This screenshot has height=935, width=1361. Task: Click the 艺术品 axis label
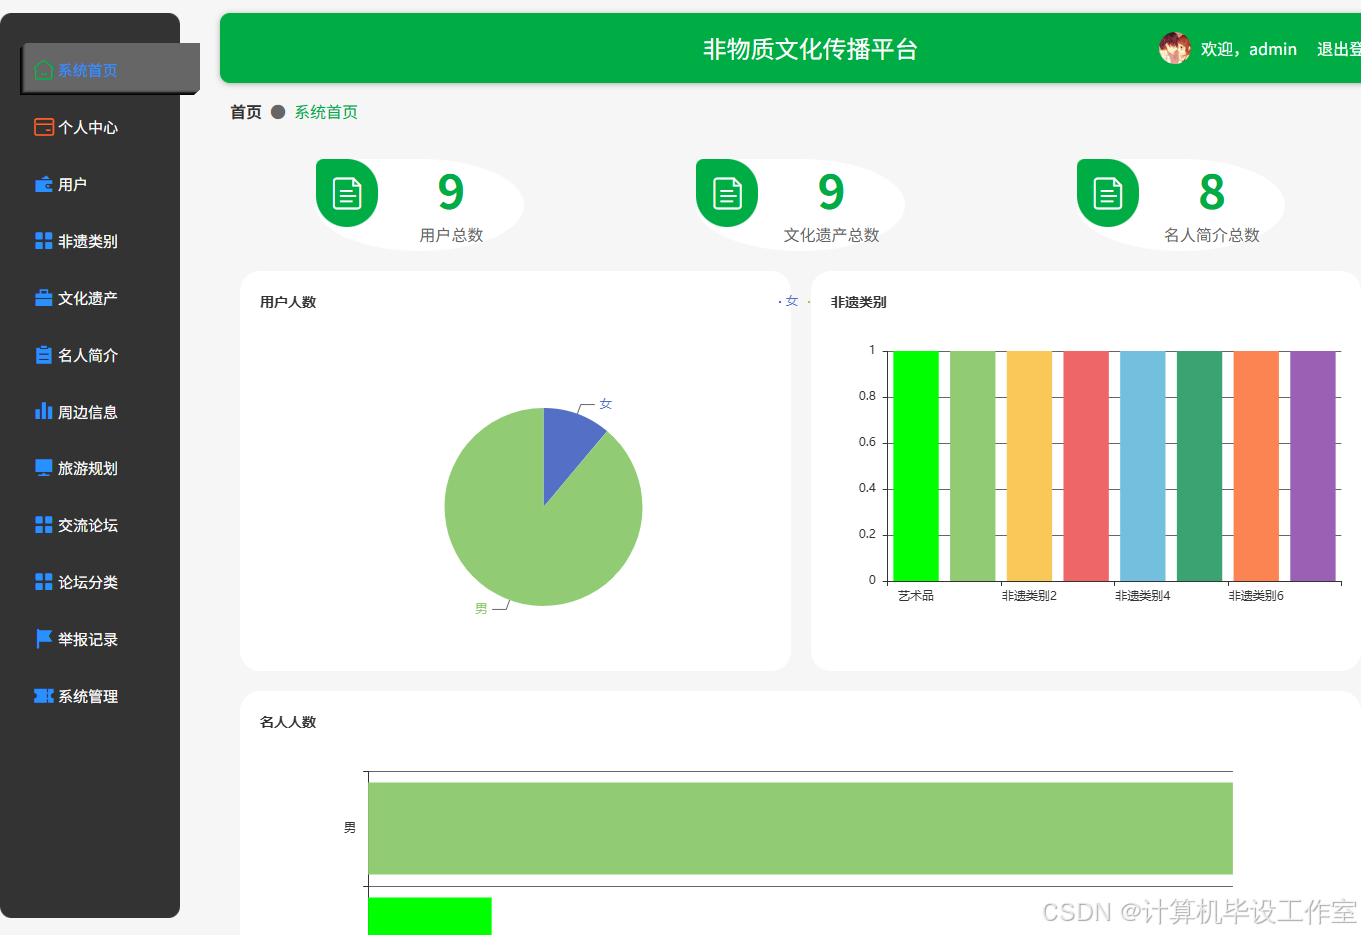click(x=916, y=596)
